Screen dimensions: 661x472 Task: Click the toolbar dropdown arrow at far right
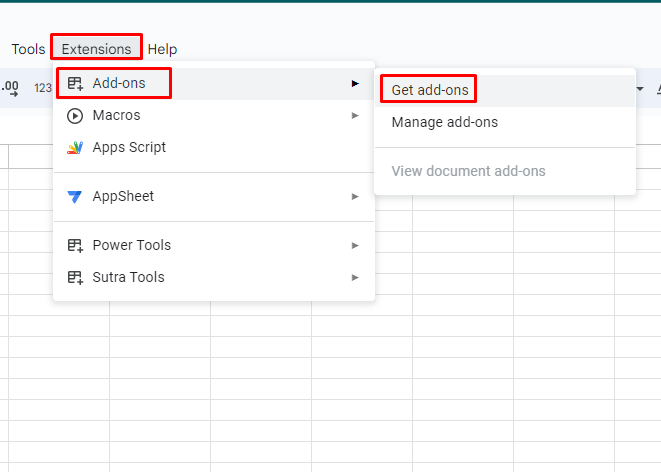point(640,88)
